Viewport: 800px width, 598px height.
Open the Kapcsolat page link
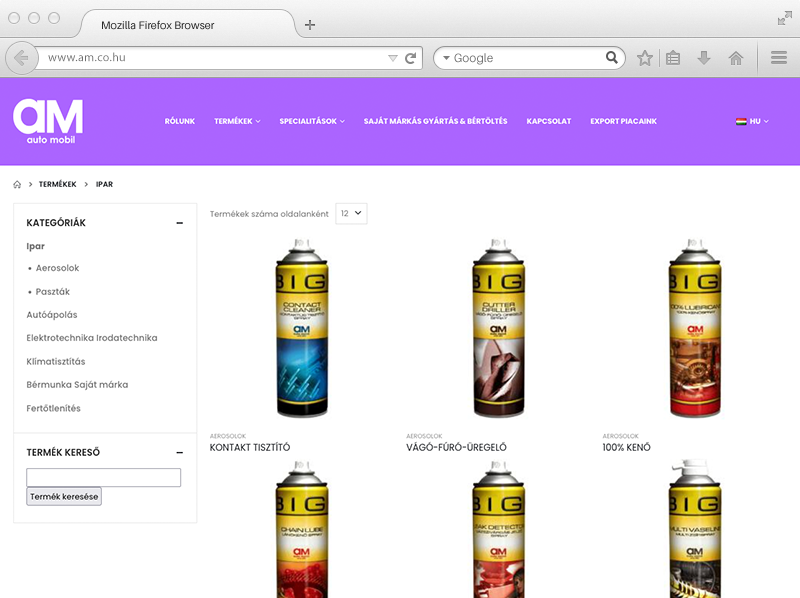pos(548,121)
